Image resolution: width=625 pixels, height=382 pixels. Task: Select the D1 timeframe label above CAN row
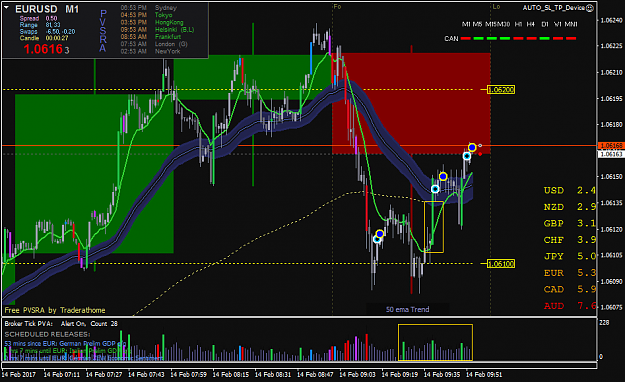[545, 24]
